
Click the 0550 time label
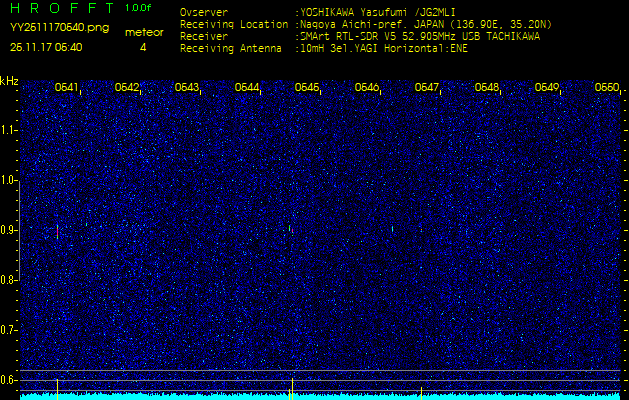click(607, 87)
